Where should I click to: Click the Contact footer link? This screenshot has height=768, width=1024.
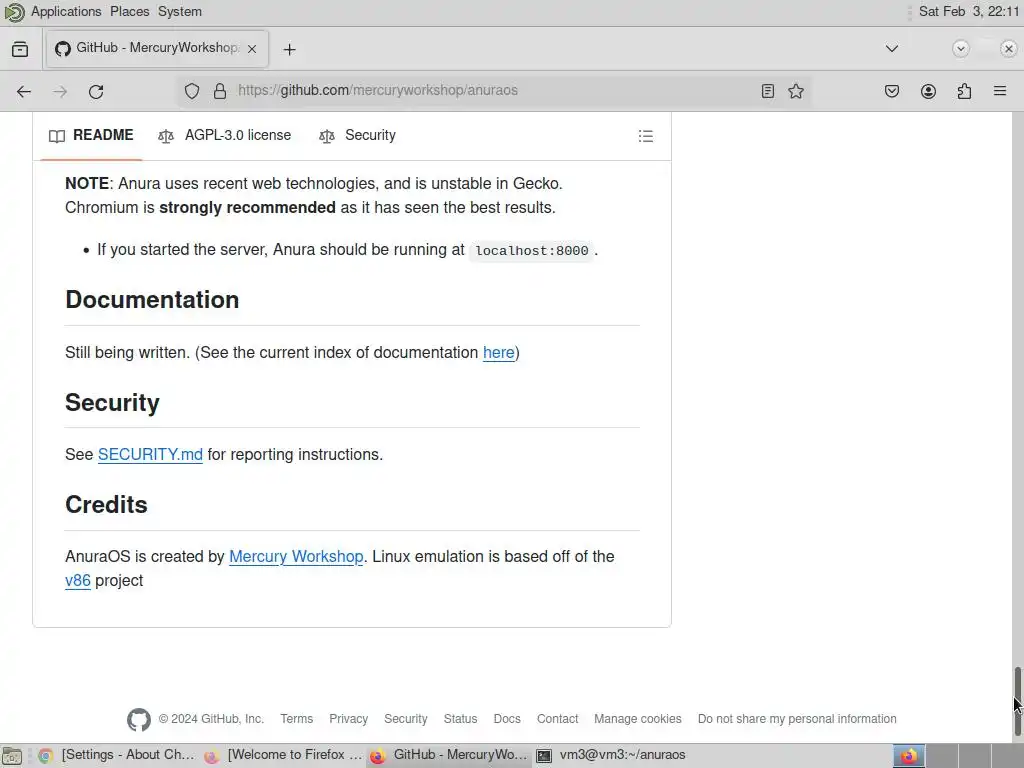click(557, 719)
